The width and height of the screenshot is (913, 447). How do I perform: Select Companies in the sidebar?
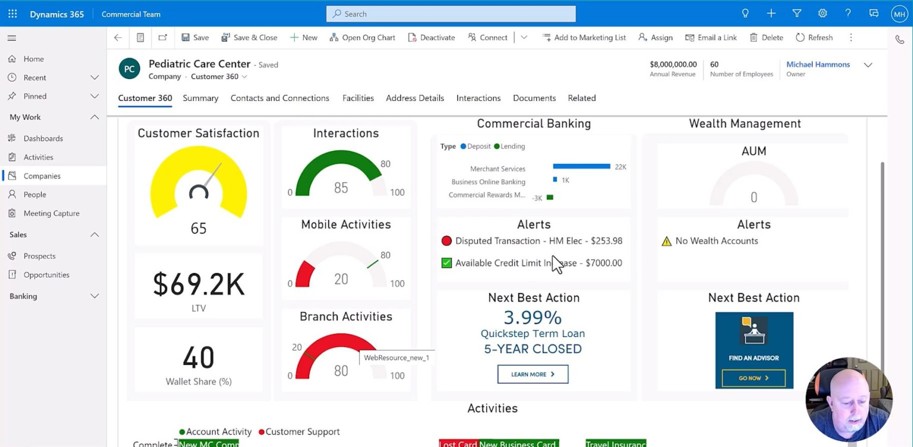[x=53, y=176]
